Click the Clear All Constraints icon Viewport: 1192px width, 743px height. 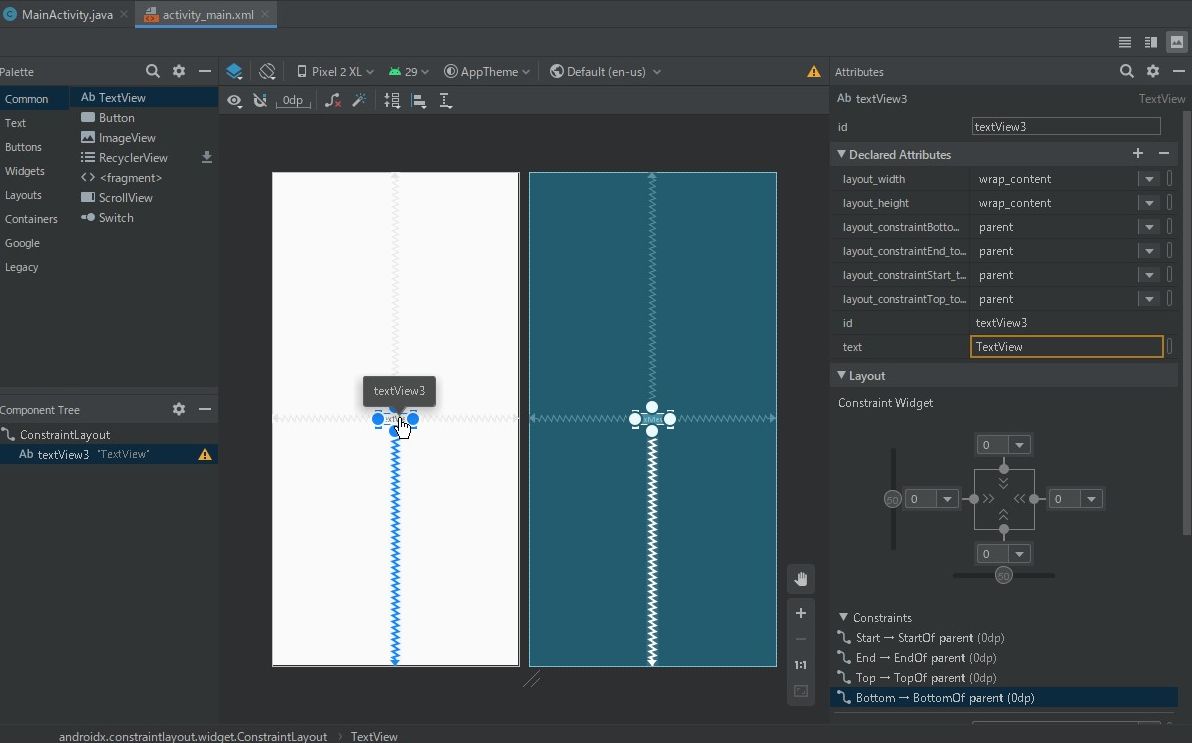pyautogui.click(x=333, y=101)
